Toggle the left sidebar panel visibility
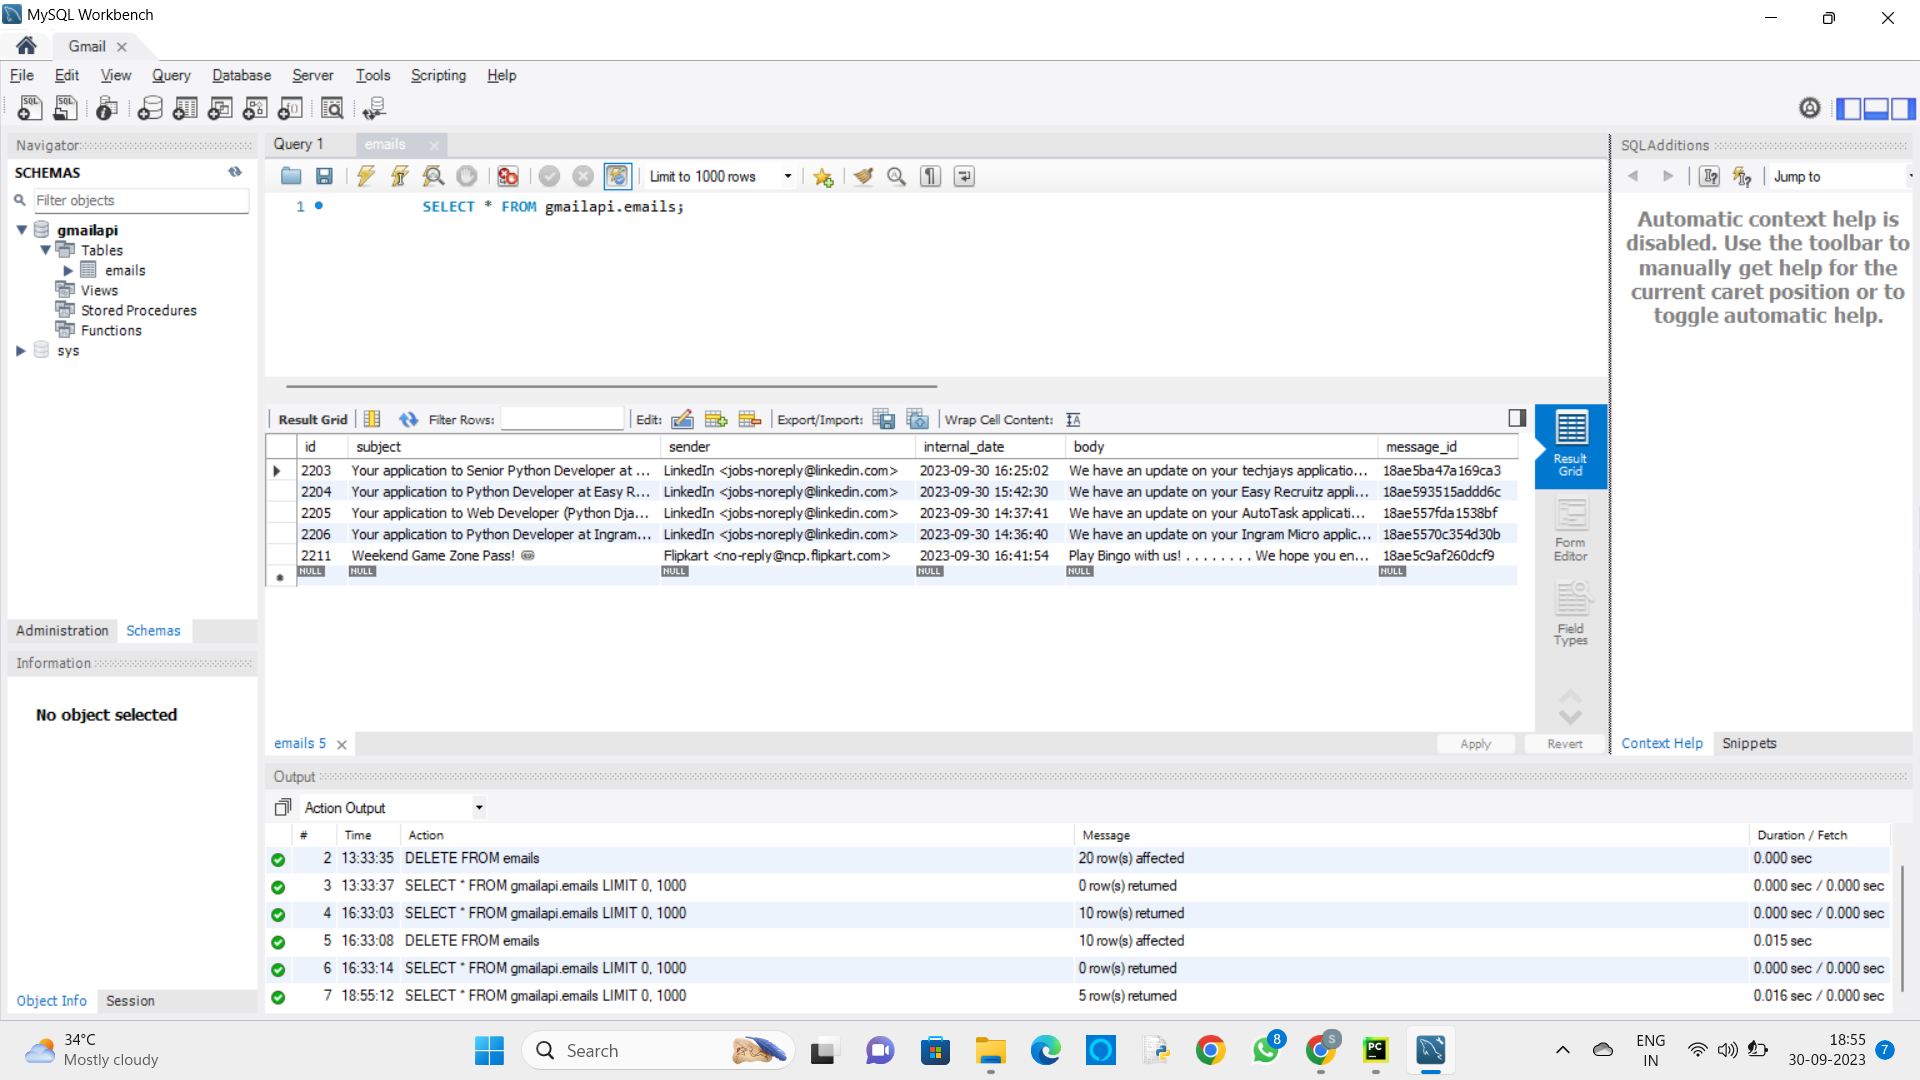Screen dimensions: 1920x1080 [1848, 108]
